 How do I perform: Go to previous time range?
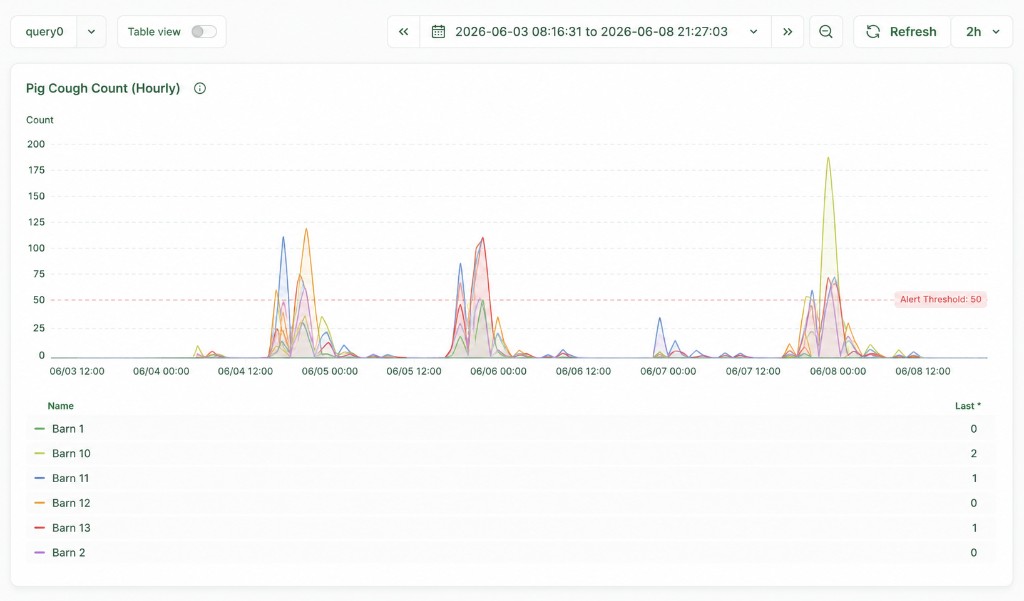coord(404,31)
